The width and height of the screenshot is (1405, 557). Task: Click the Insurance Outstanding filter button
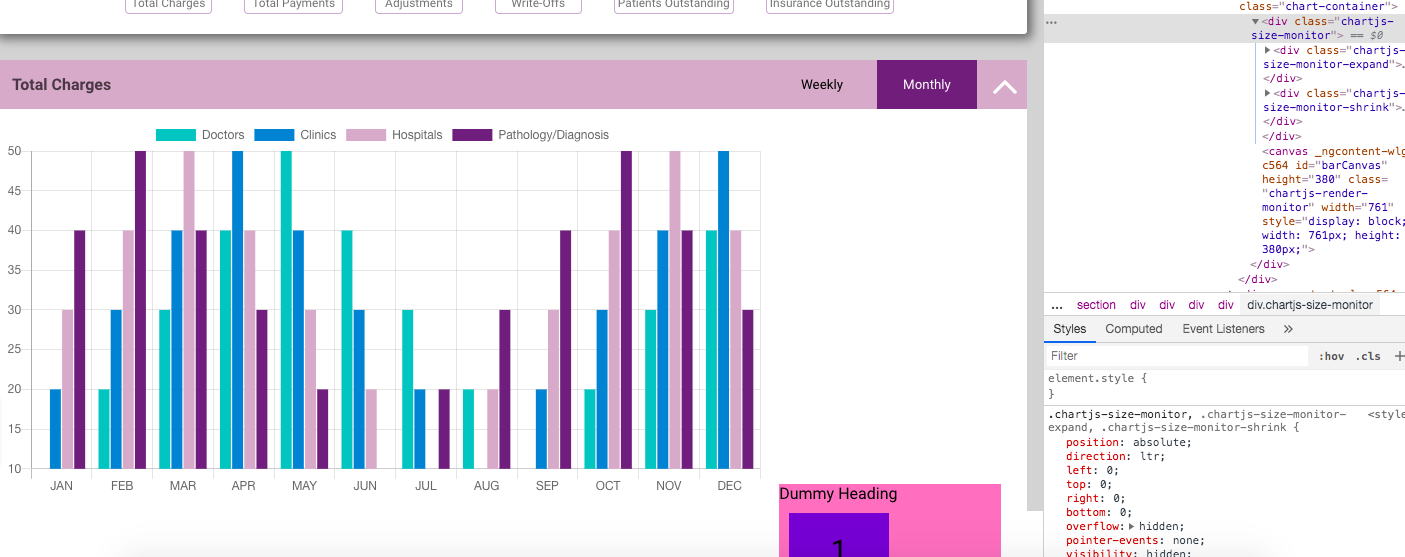coord(829,5)
